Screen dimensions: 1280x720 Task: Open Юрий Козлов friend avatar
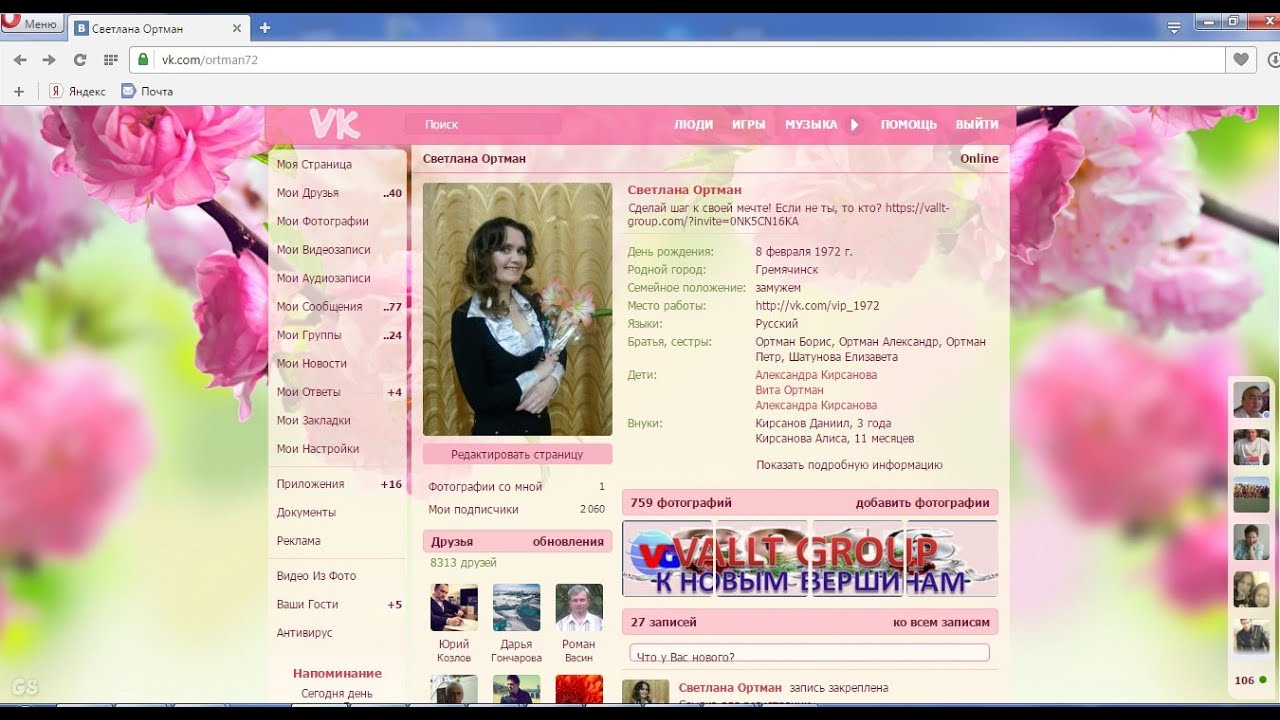[x=454, y=607]
